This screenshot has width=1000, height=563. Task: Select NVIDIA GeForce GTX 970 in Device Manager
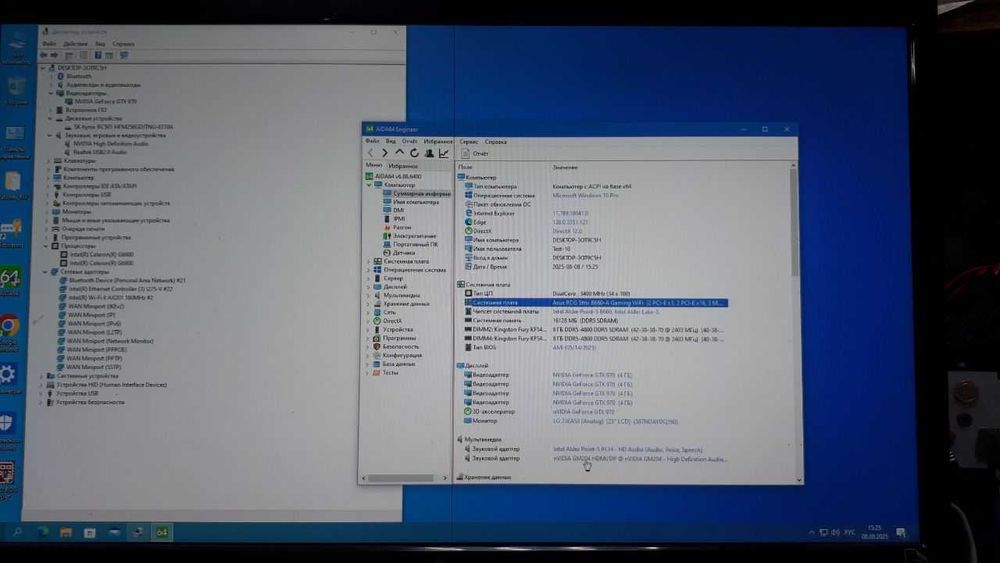tap(101, 101)
